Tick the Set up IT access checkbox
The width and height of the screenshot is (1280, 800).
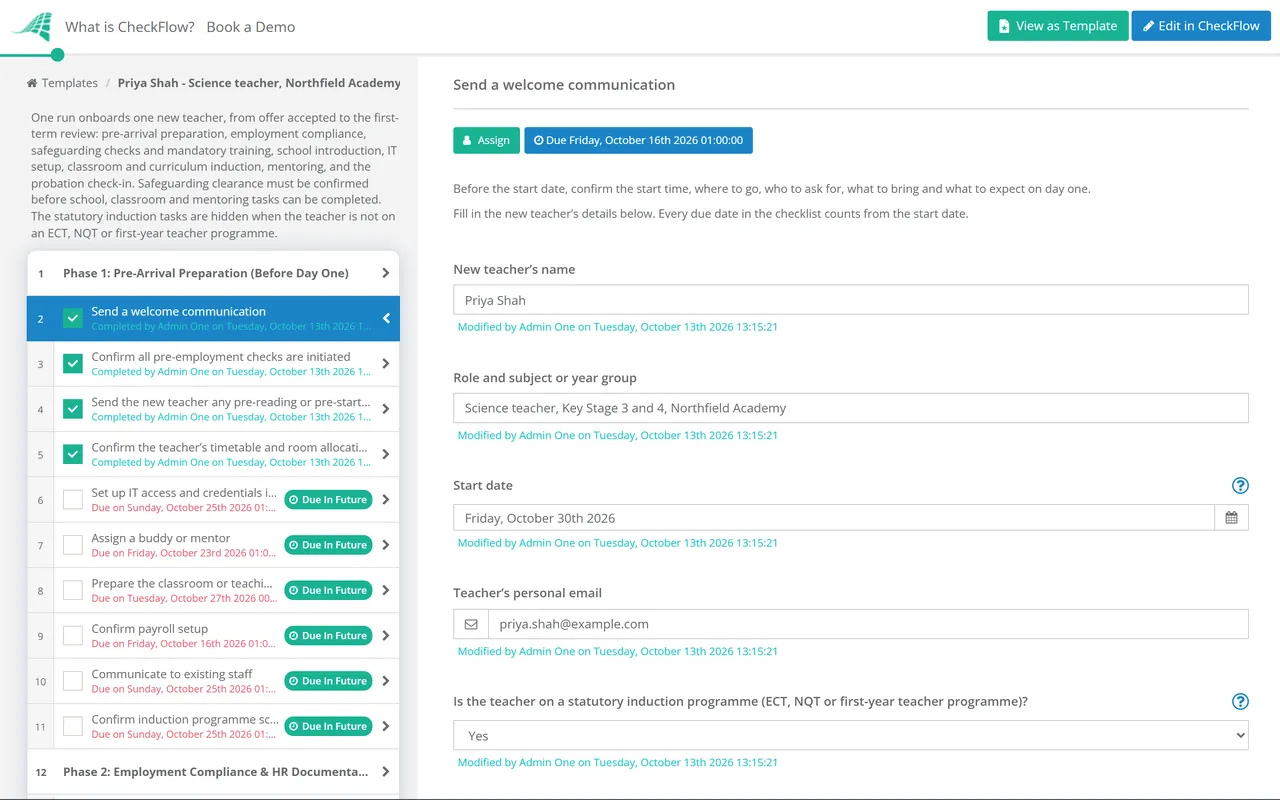click(x=73, y=500)
